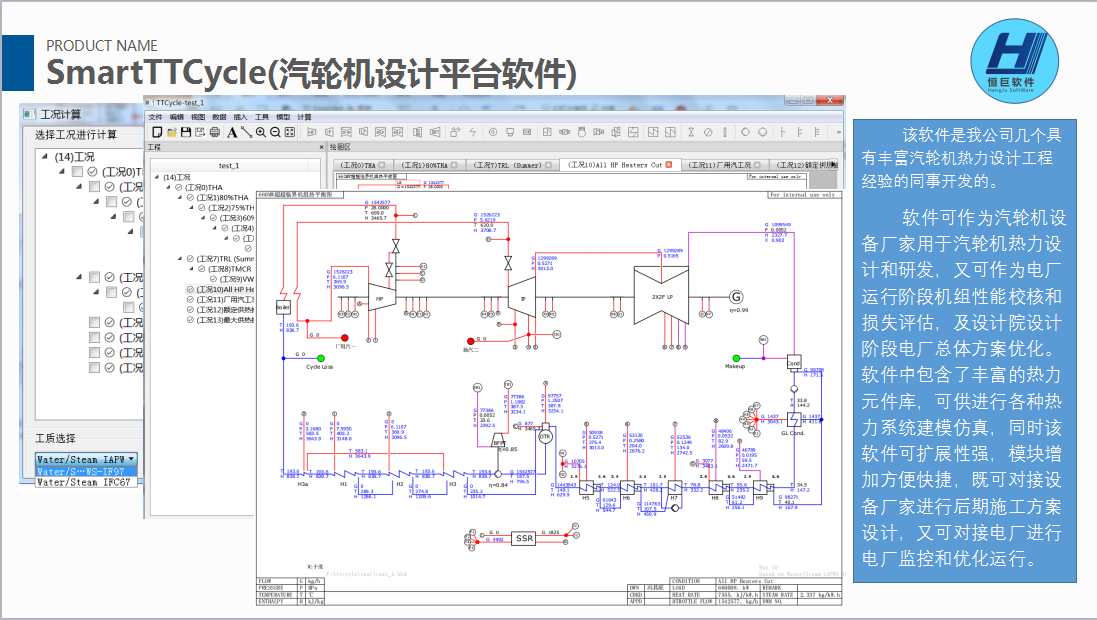This screenshot has width=1097, height=620.
Task: Click the 工况计算 window icon
Action: click(x=29, y=113)
